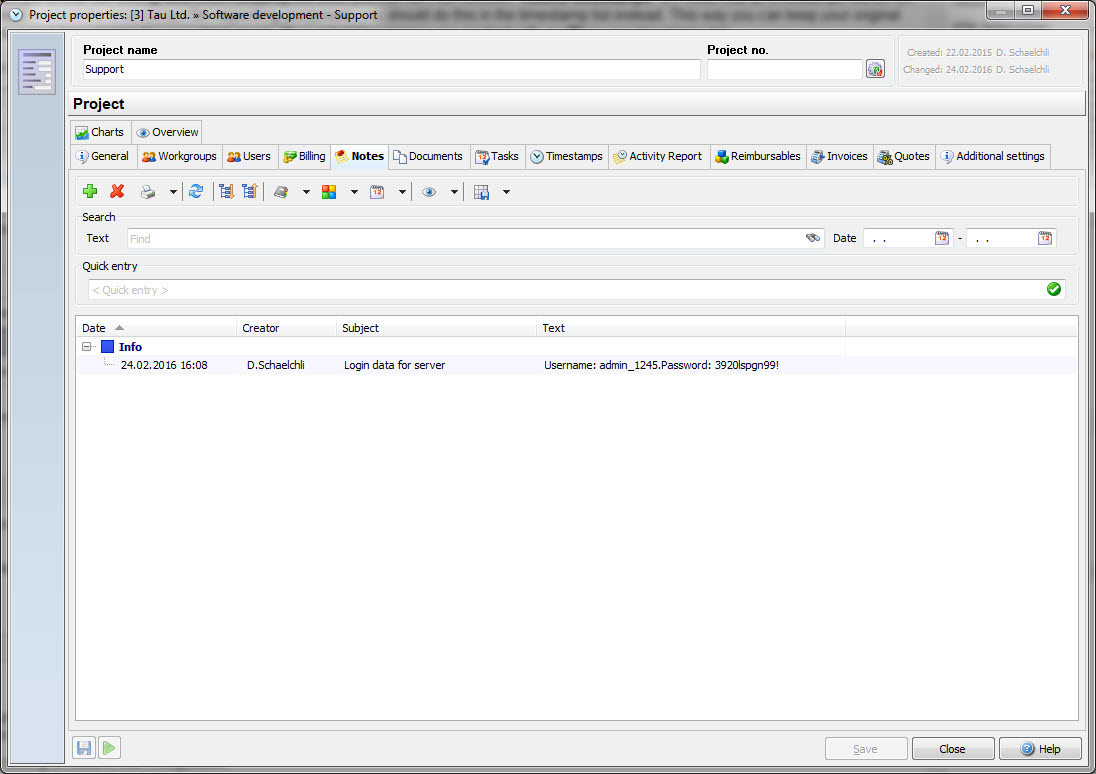Toggle the eye visibility icon in toolbar
The width and height of the screenshot is (1096, 774).
[429, 192]
